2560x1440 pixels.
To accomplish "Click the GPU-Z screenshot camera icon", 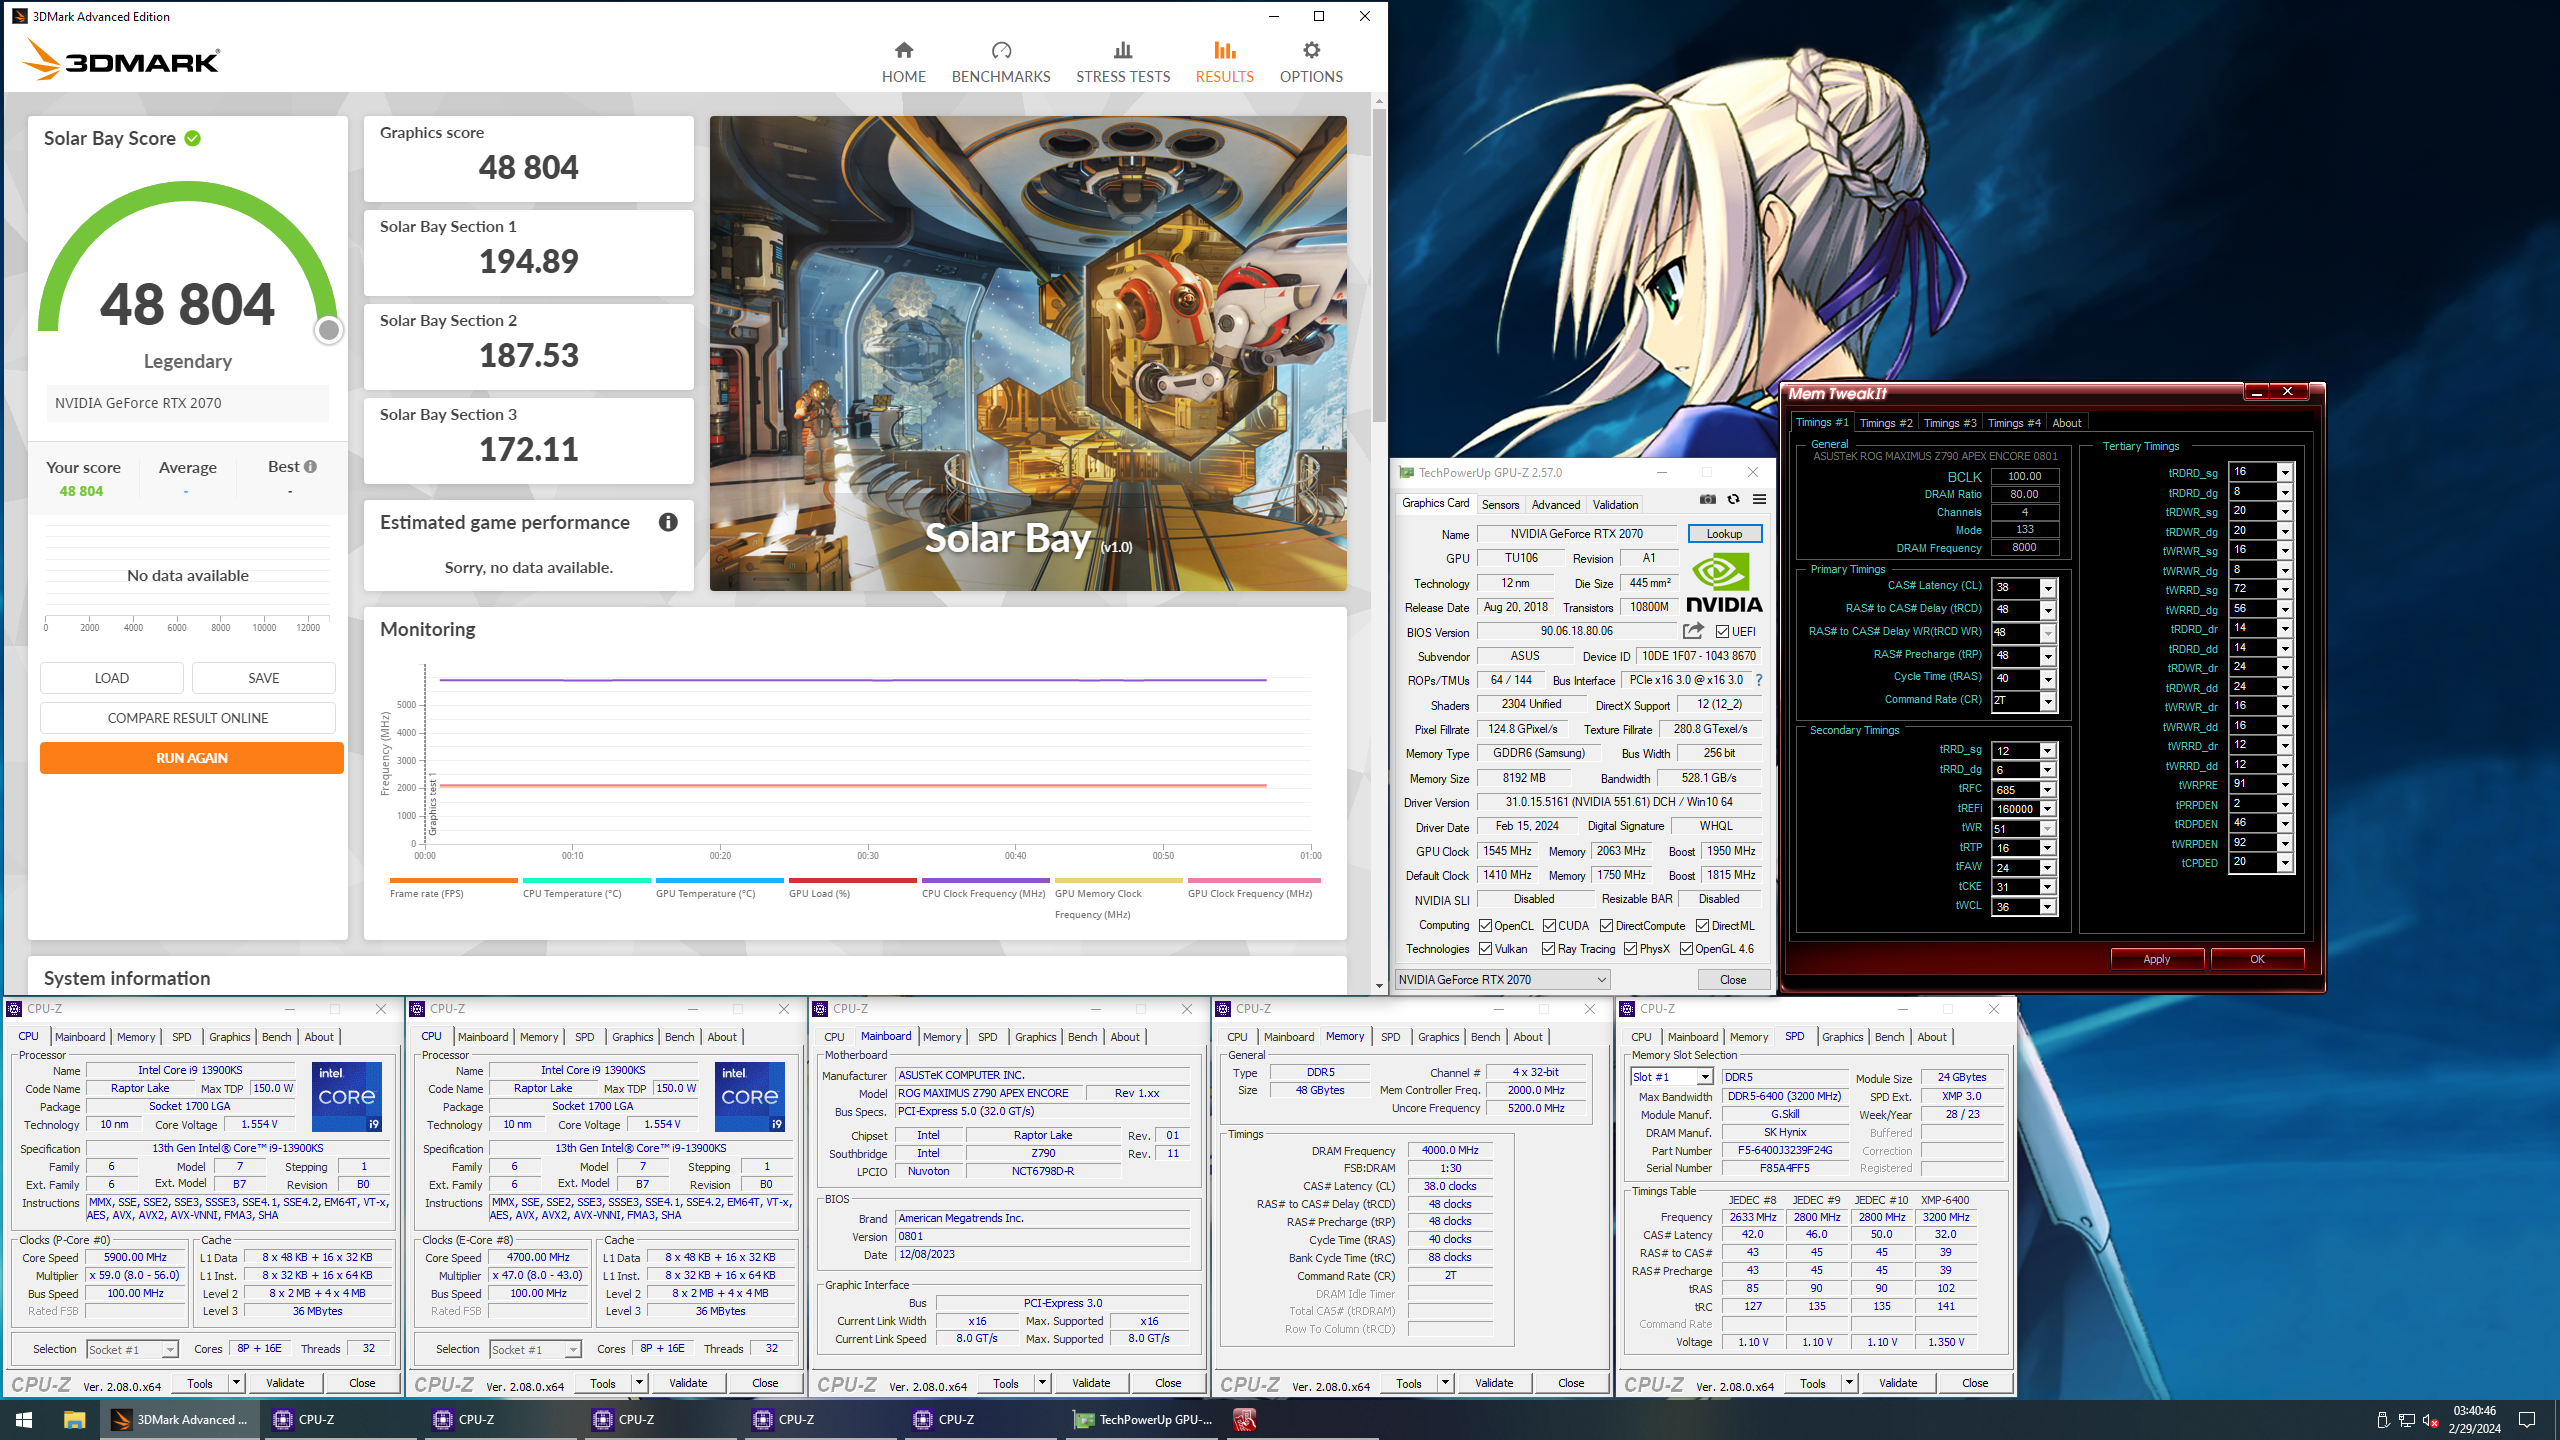I will click(1707, 500).
